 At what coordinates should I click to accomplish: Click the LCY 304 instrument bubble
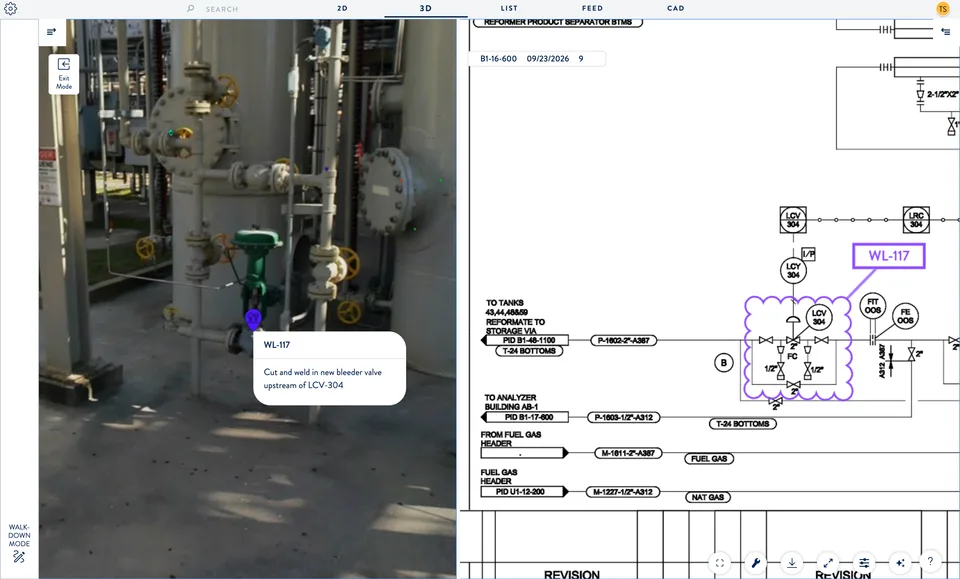[x=793, y=270]
